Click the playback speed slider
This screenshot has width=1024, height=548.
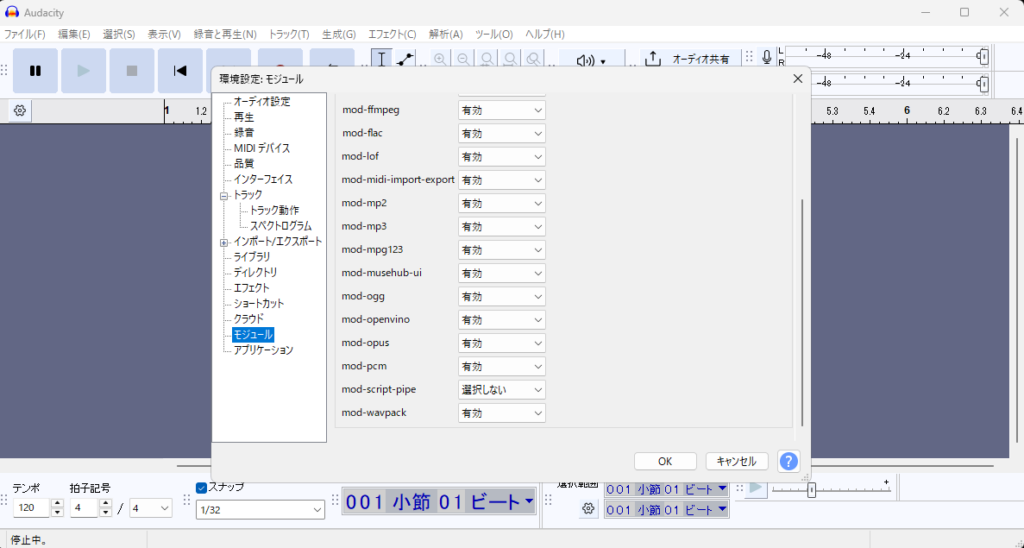click(x=811, y=489)
